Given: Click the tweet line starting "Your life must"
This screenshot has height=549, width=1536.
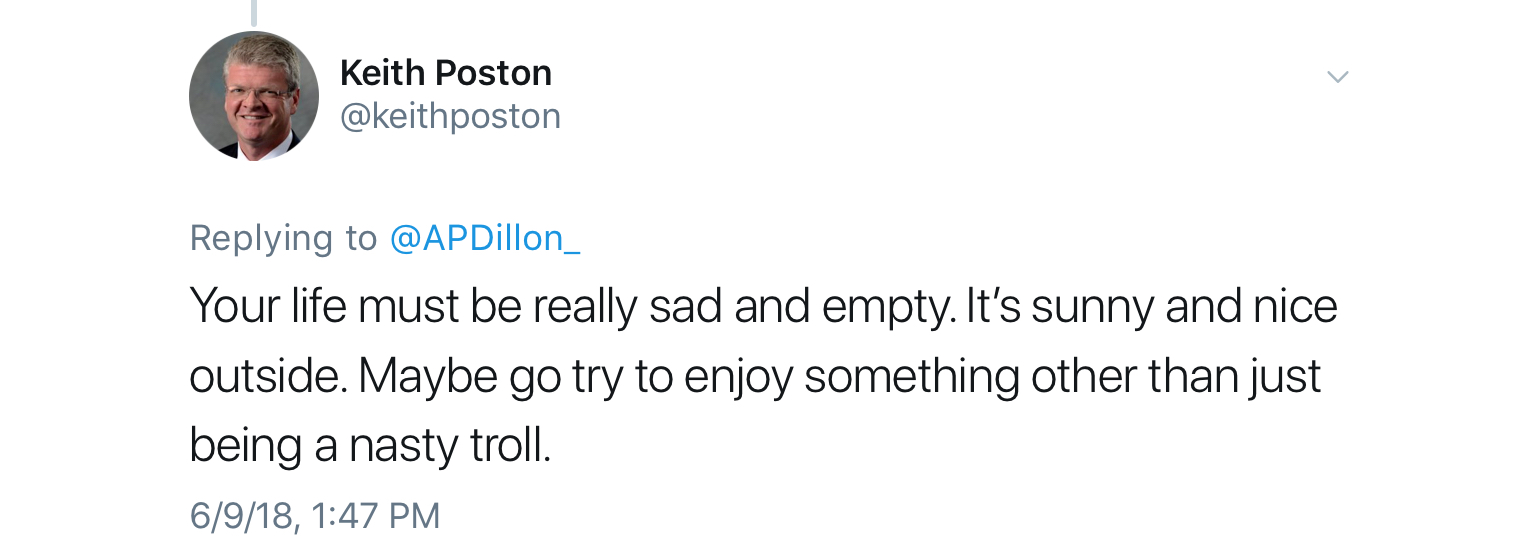Looking at the screenshot, I should click(762, 307).
